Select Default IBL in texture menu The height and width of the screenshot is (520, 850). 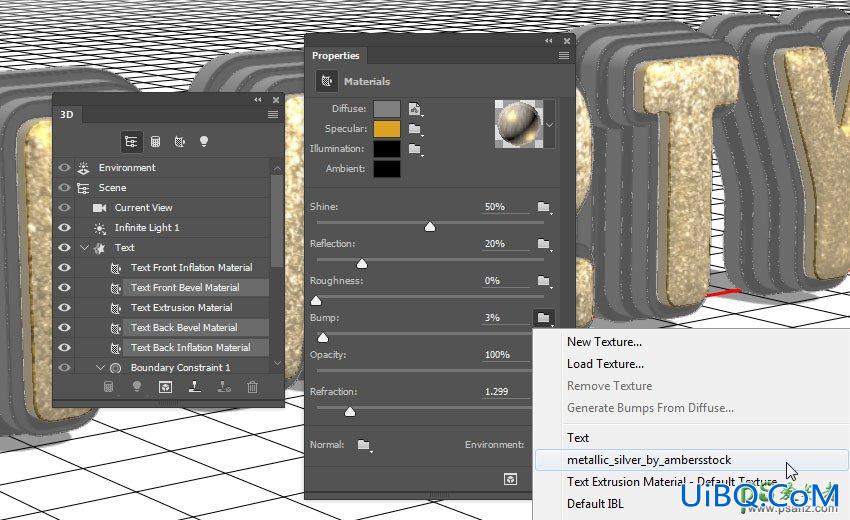(x=595, y=504)
